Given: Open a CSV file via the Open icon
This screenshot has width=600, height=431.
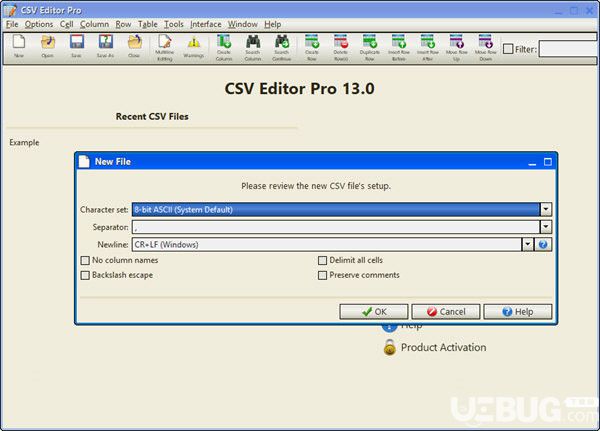Looking at the screenshot, I should click(48, 42).
